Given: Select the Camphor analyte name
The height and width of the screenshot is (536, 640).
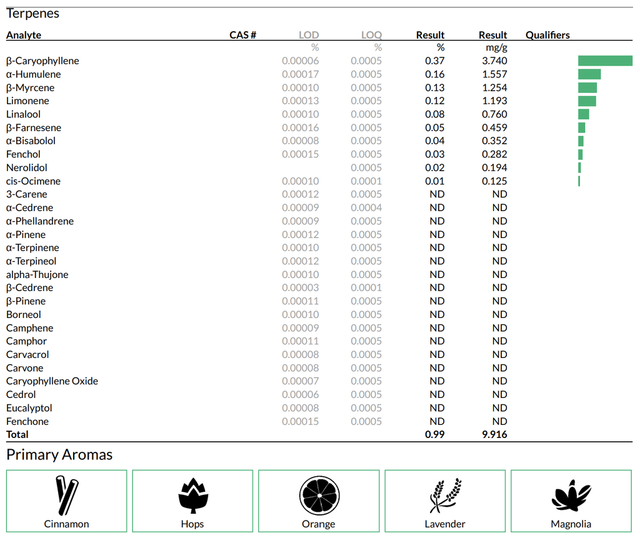Looking at the screenshot, I should click(27, 341).
